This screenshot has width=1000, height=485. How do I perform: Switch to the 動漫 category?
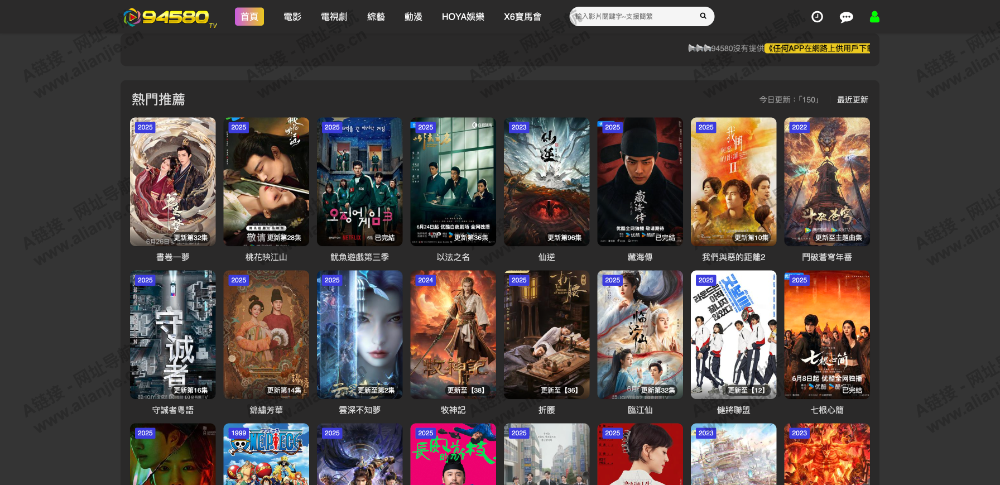[x=413, y=17]
